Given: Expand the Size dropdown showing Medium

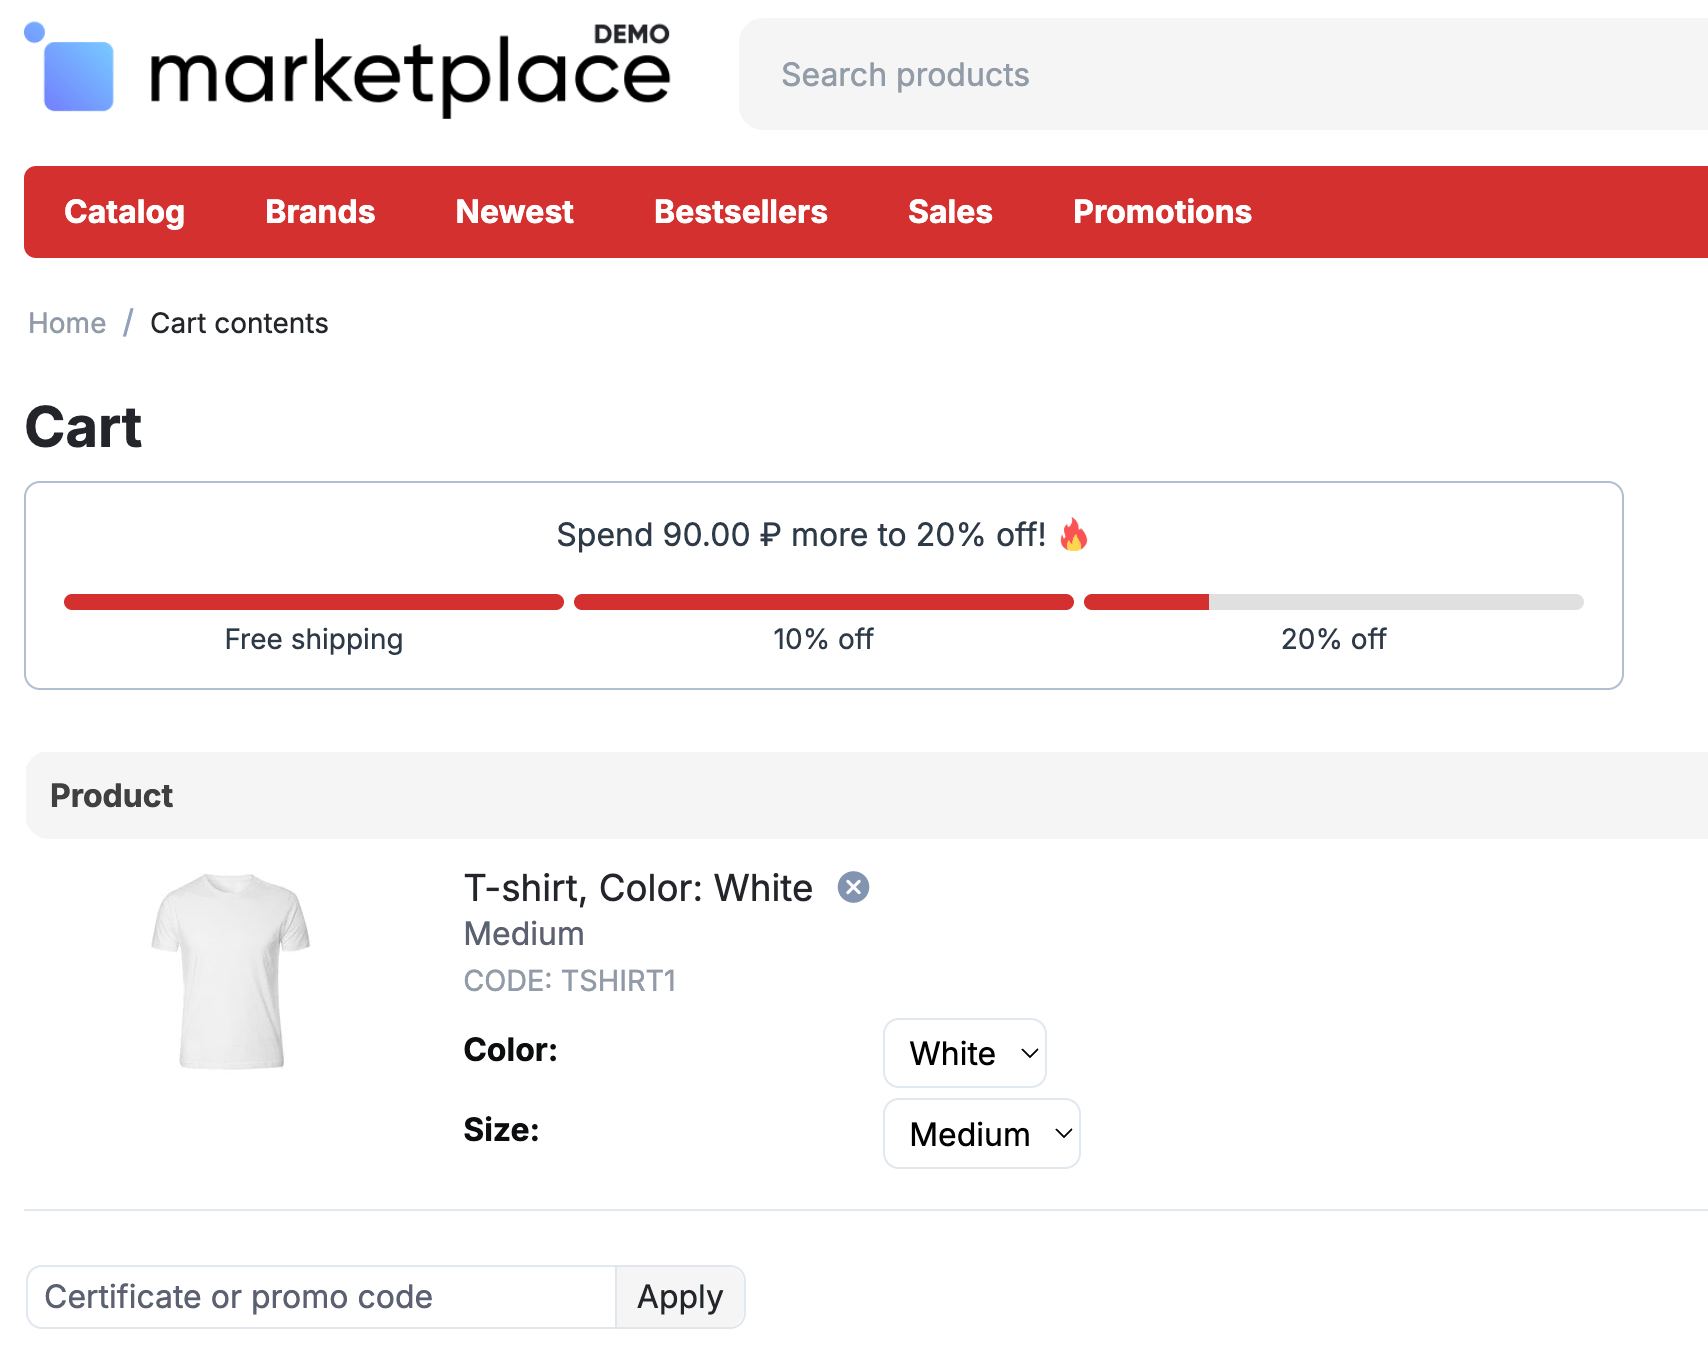Looking at the screenshot, I should [x=981, y=1133].
